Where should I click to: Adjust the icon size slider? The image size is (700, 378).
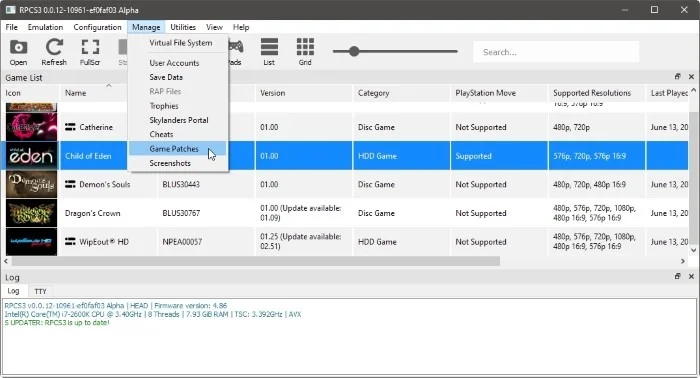click(354, 51)
